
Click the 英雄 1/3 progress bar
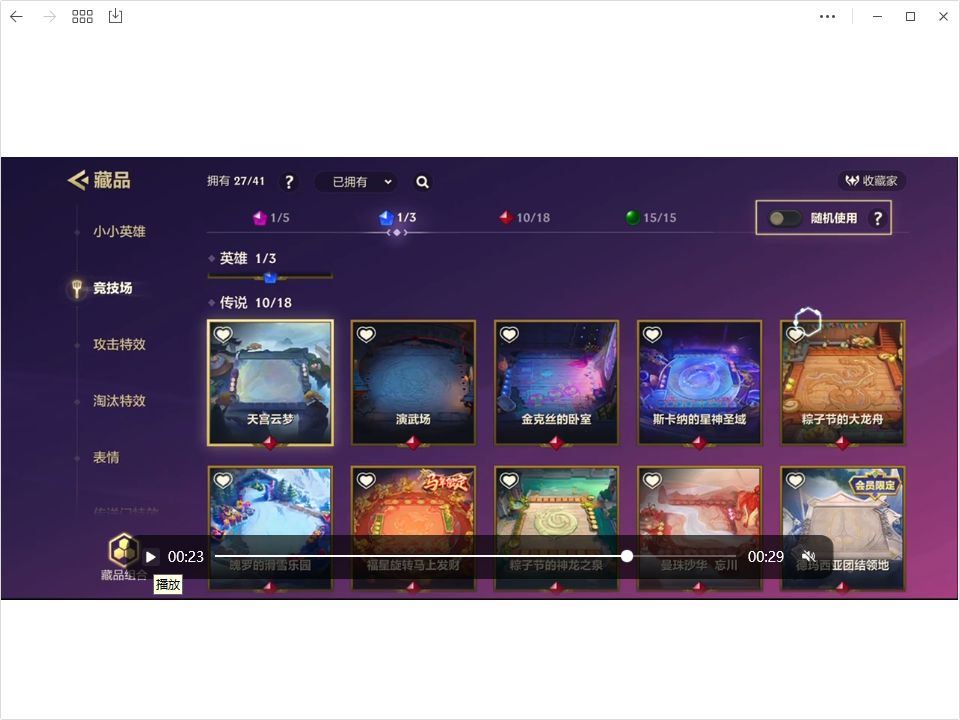[270, 277]
